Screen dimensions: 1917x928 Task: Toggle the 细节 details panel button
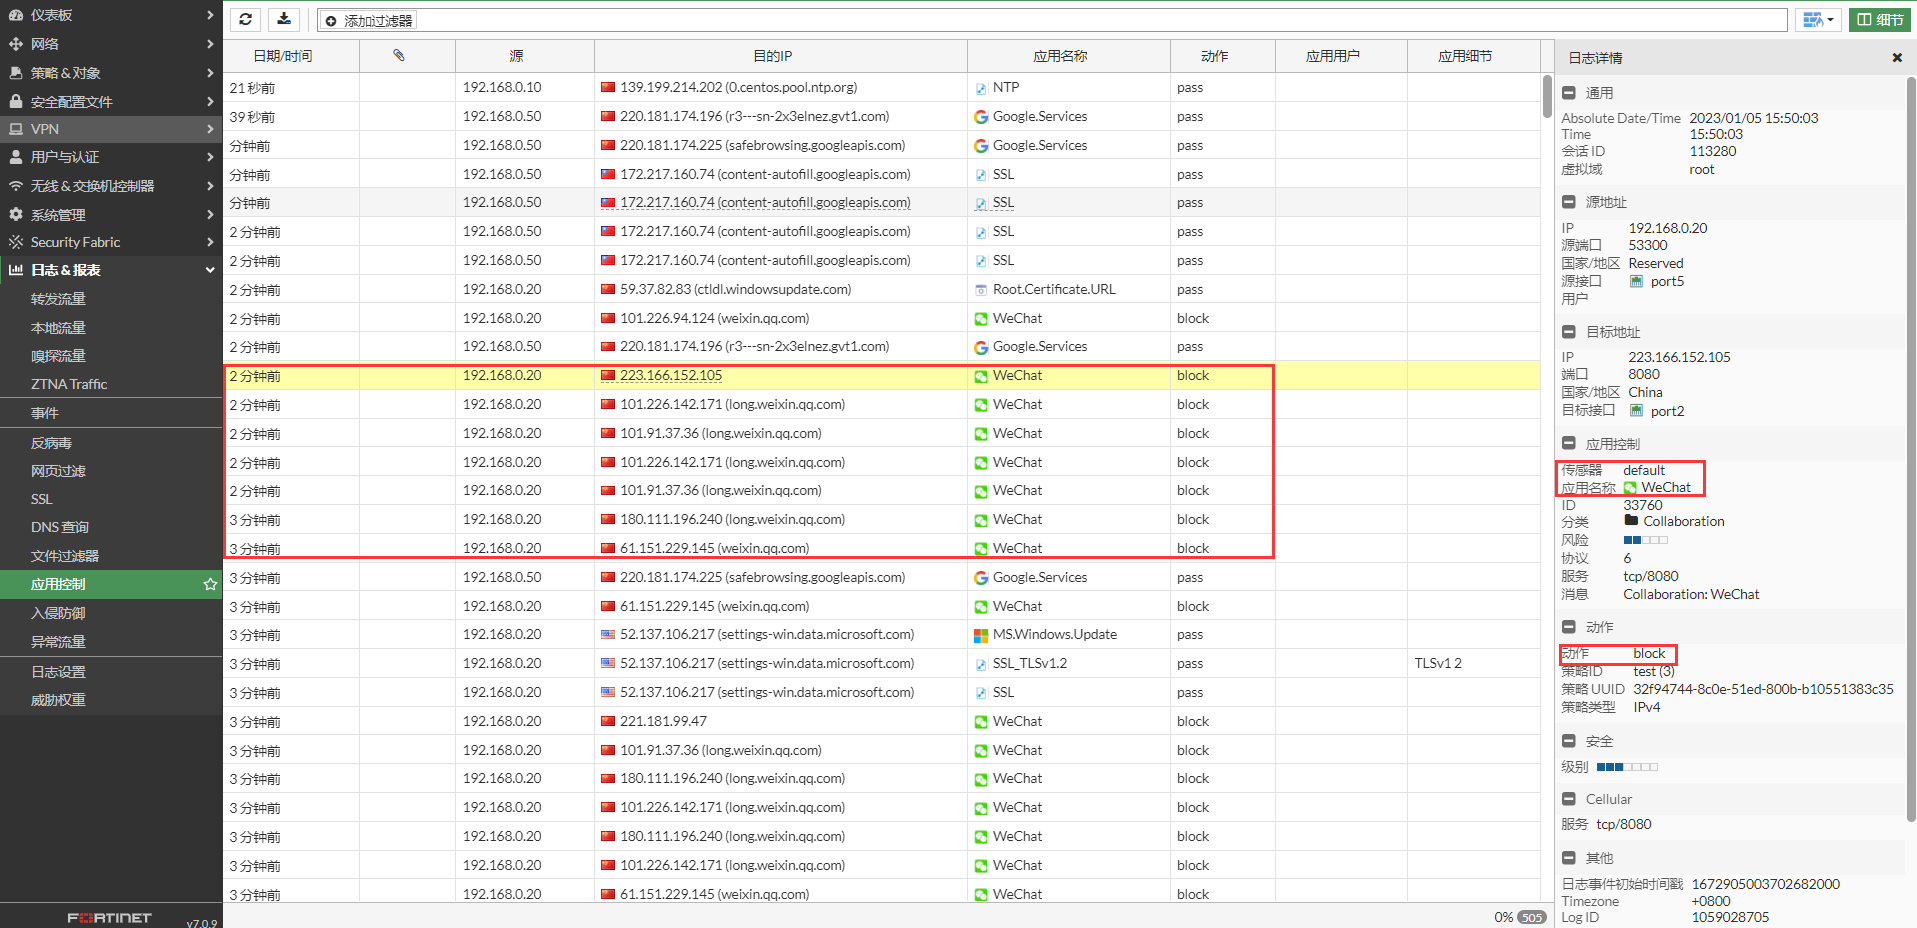tap(1880, 20)
